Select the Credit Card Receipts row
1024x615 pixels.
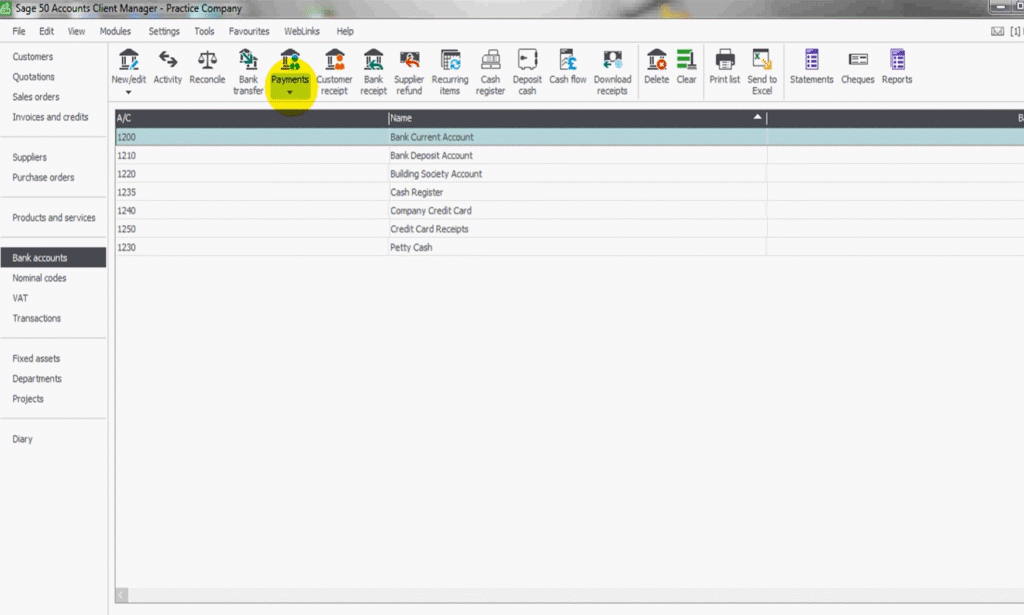click(569, 229)
